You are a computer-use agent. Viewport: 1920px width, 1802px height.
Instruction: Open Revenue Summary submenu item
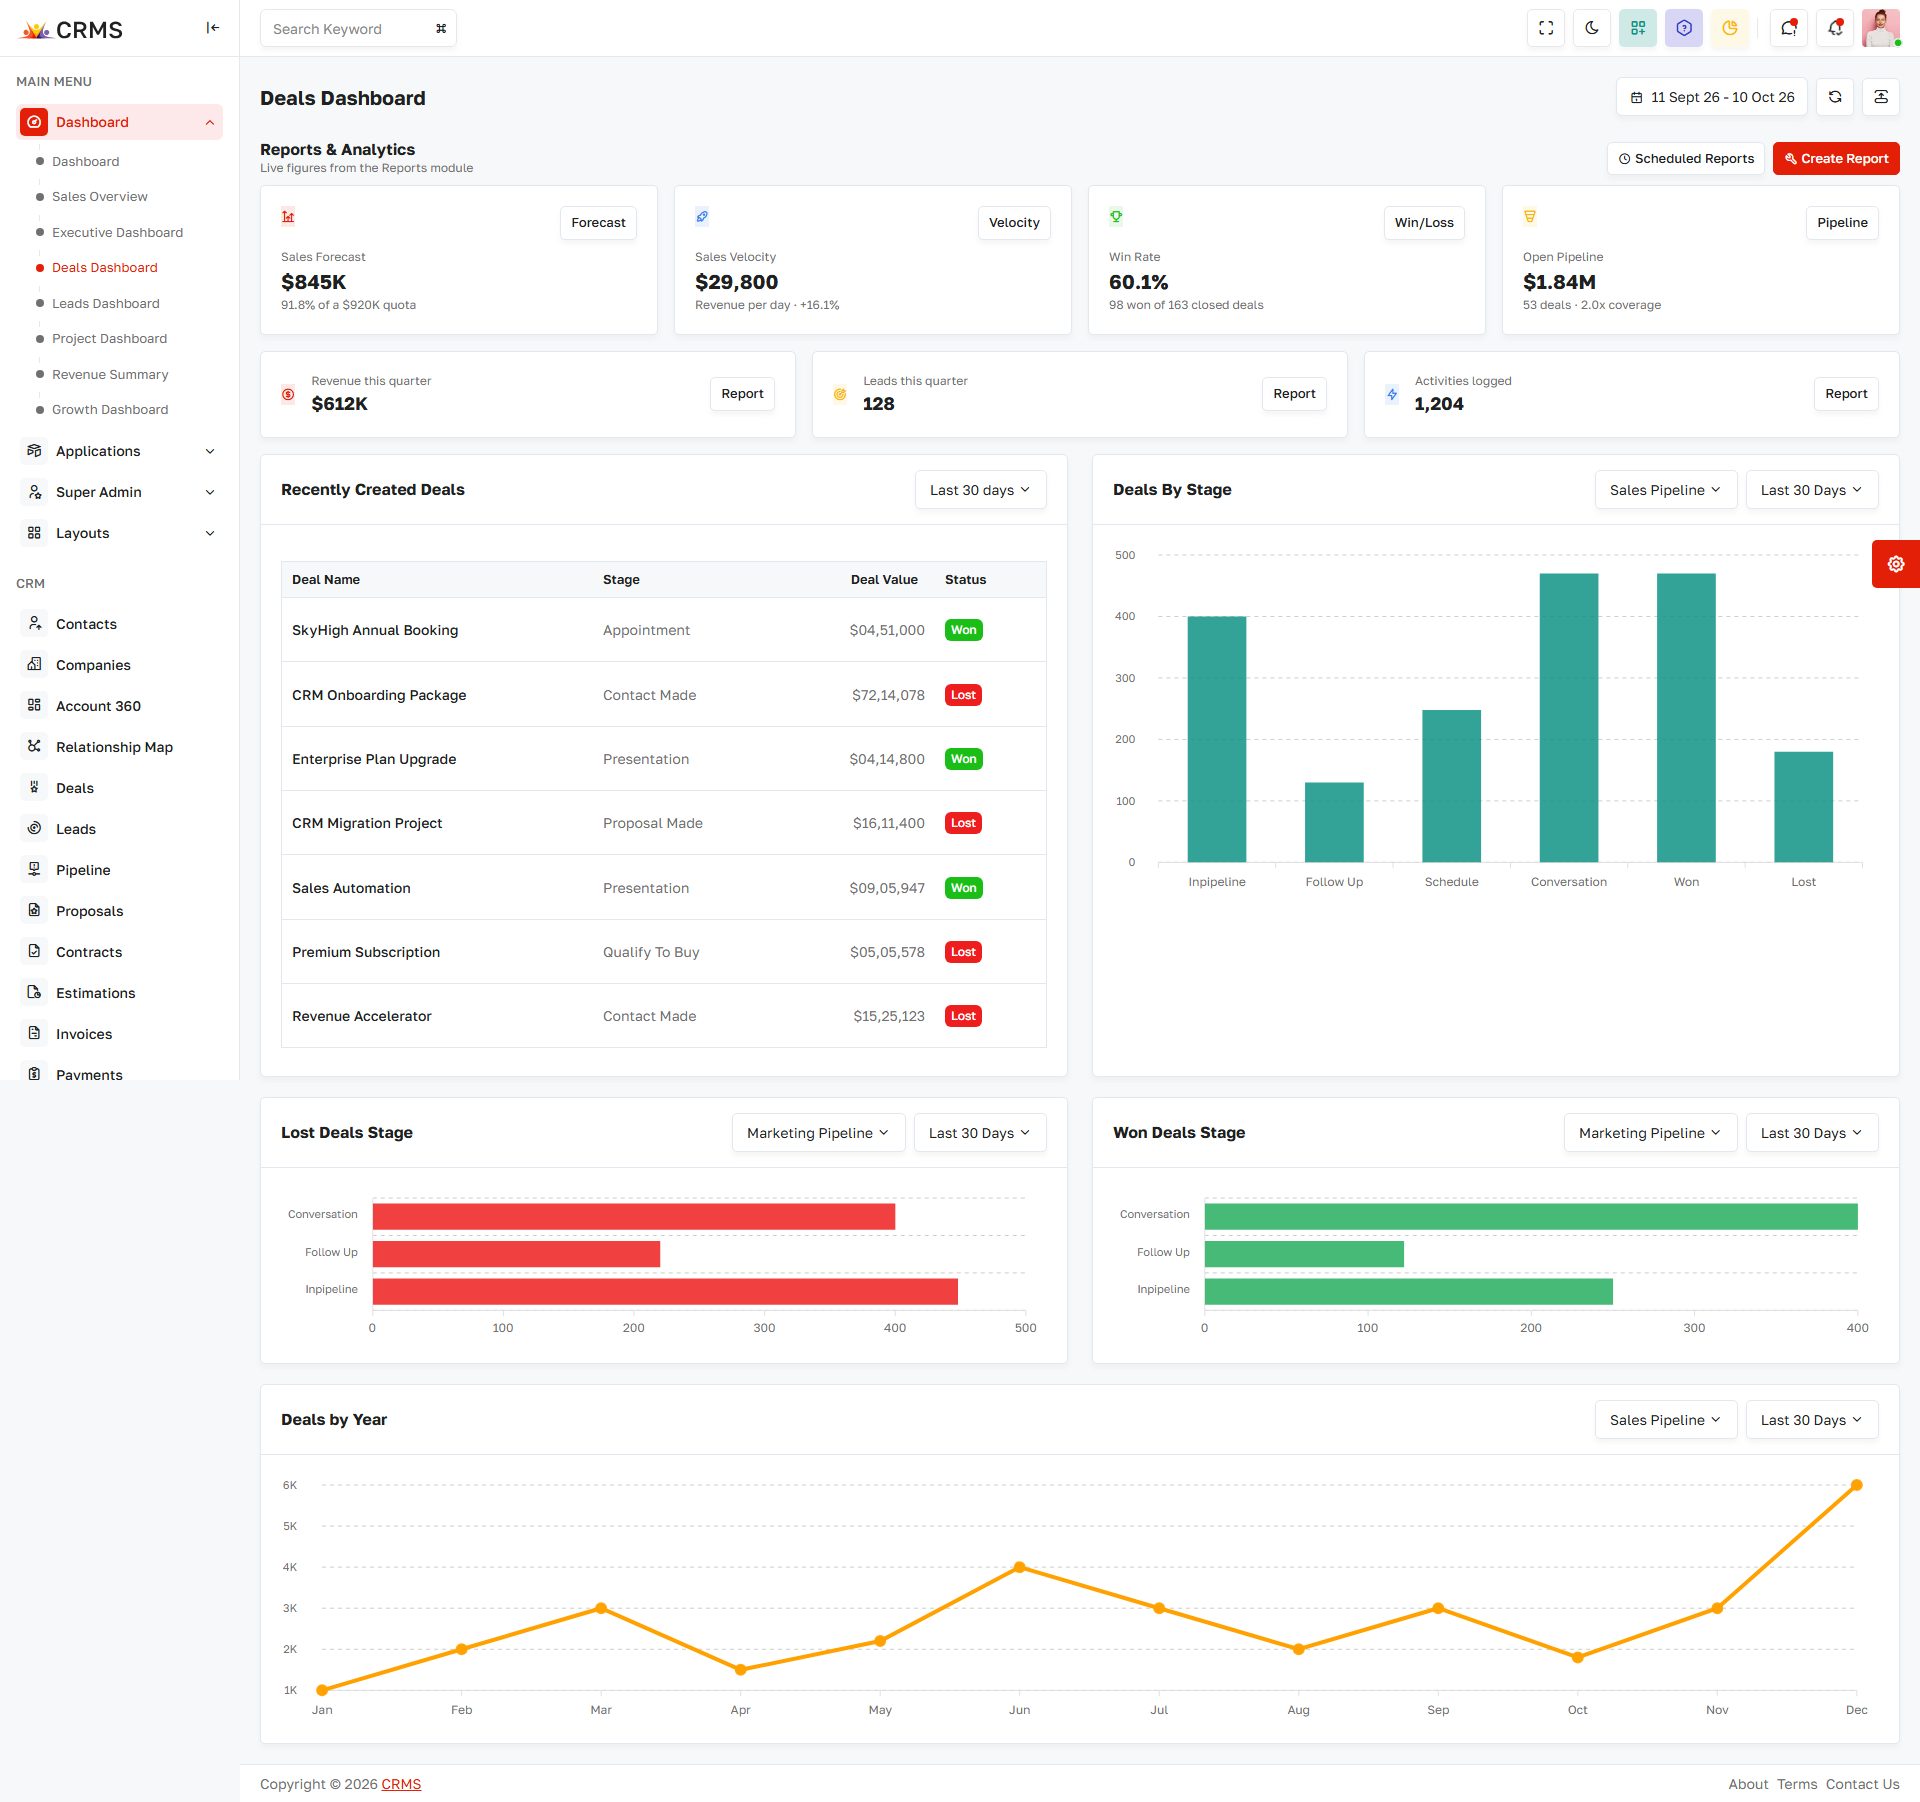(110, 374)
